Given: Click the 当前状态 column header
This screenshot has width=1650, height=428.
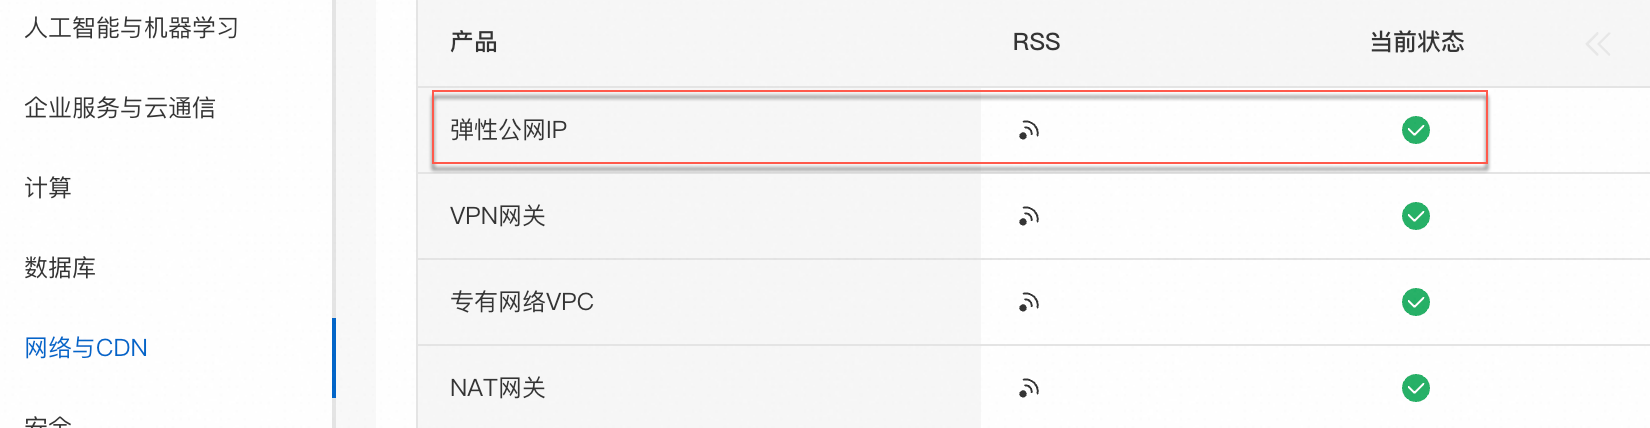Looking at the screenshot, I should tap(1416, 42).
